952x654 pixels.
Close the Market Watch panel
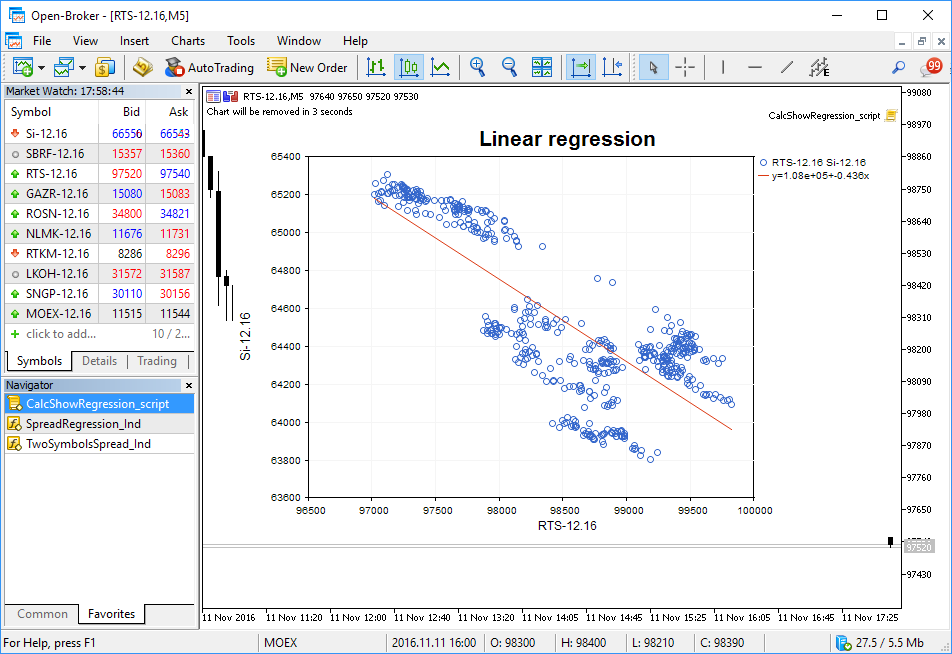point(189,92)
